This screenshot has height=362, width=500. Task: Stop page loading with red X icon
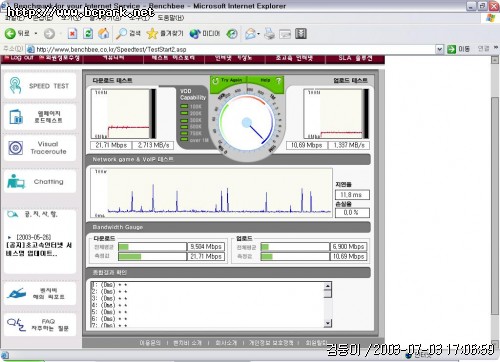[72, 33]
